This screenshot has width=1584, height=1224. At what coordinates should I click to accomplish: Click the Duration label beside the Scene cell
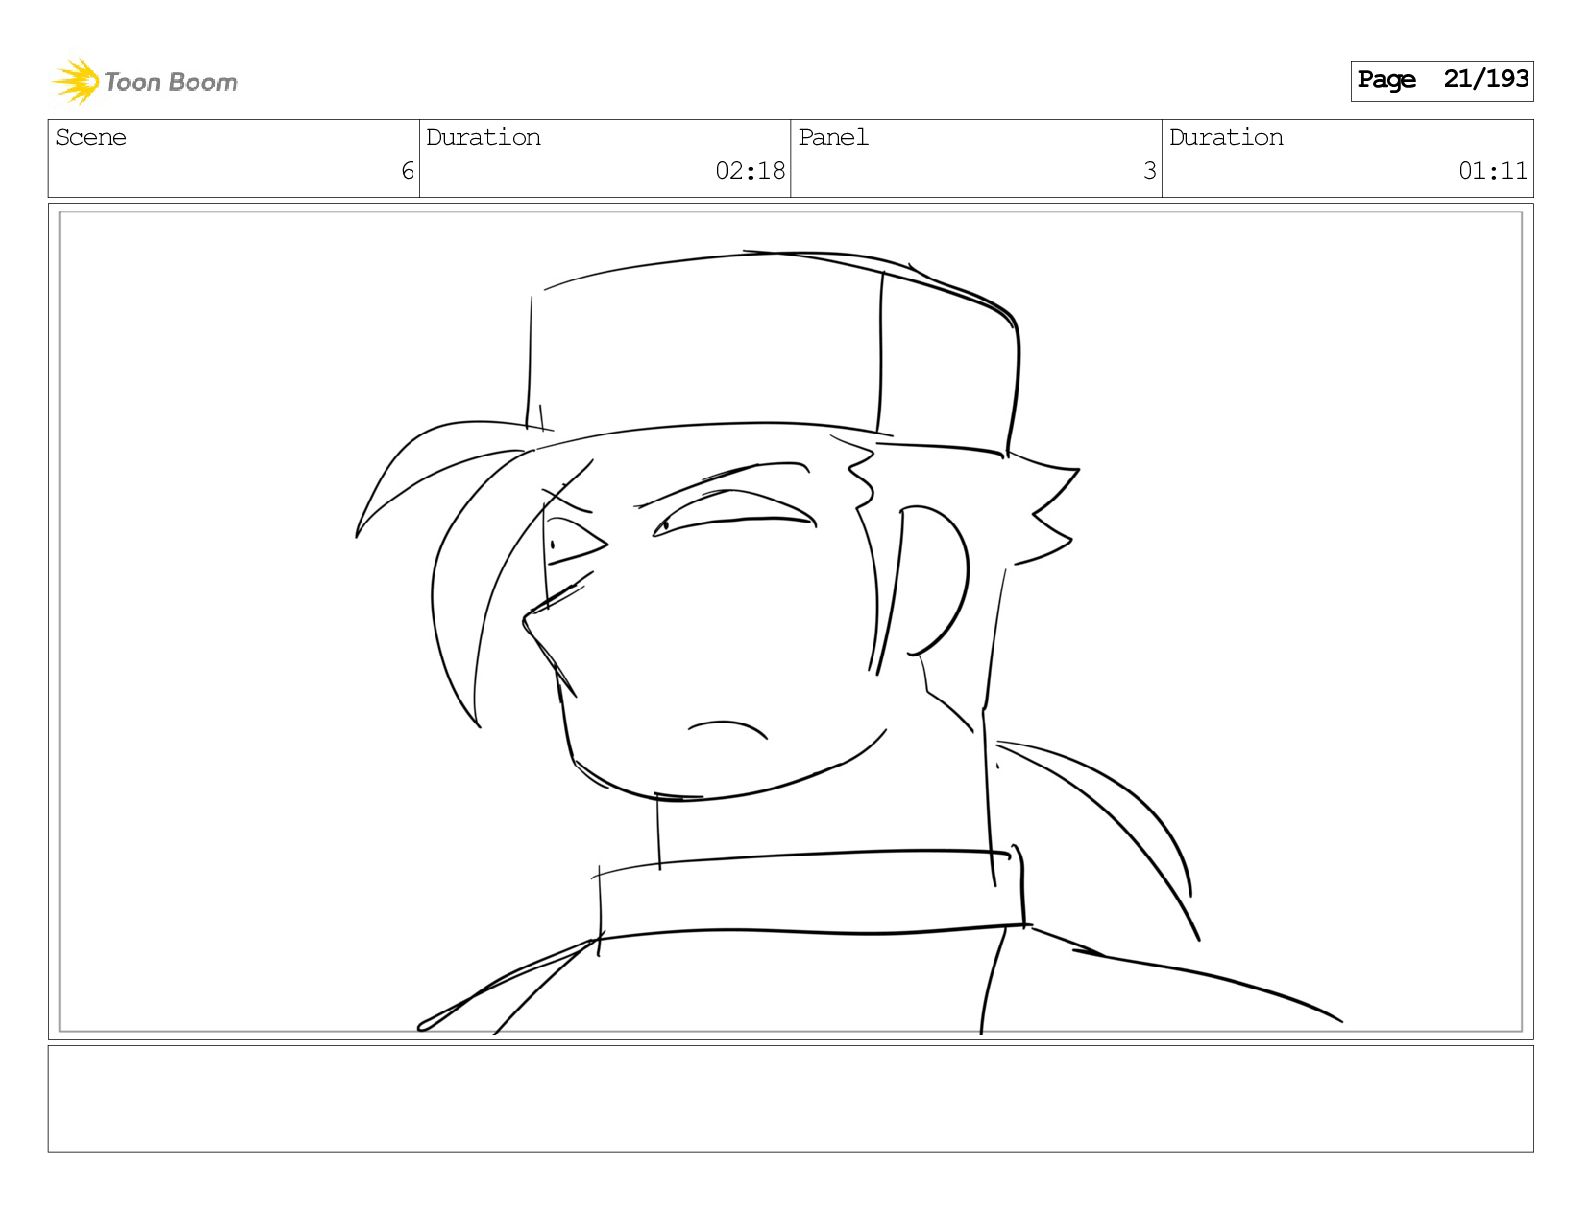pos(483,137)
